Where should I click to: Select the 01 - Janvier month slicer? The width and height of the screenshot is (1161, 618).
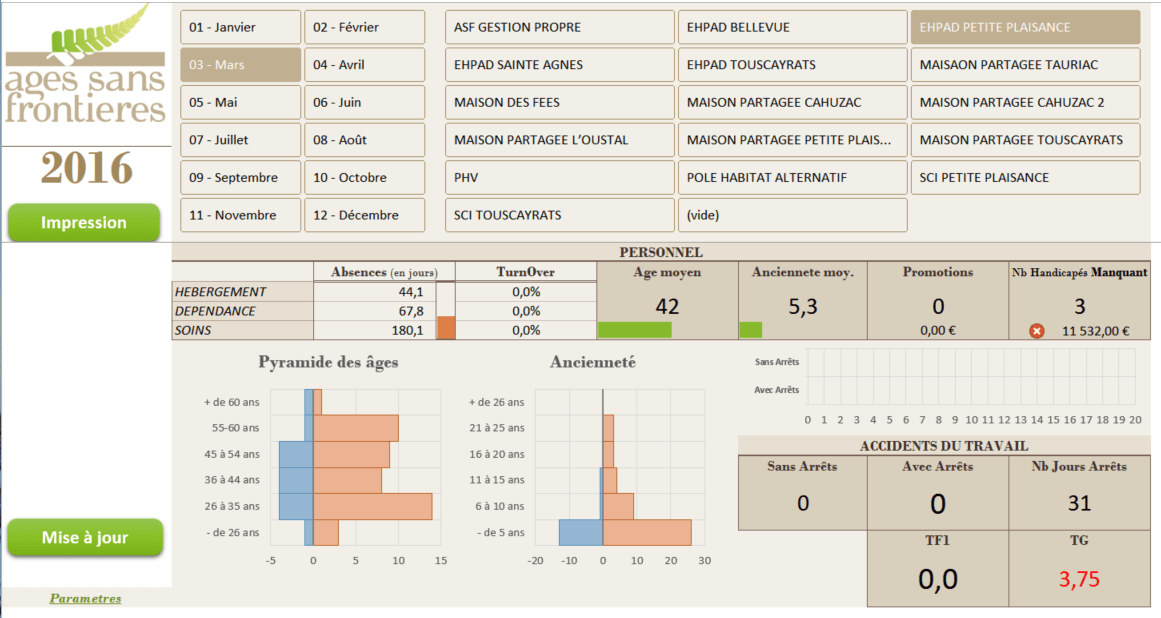click(x=240, y=28)
